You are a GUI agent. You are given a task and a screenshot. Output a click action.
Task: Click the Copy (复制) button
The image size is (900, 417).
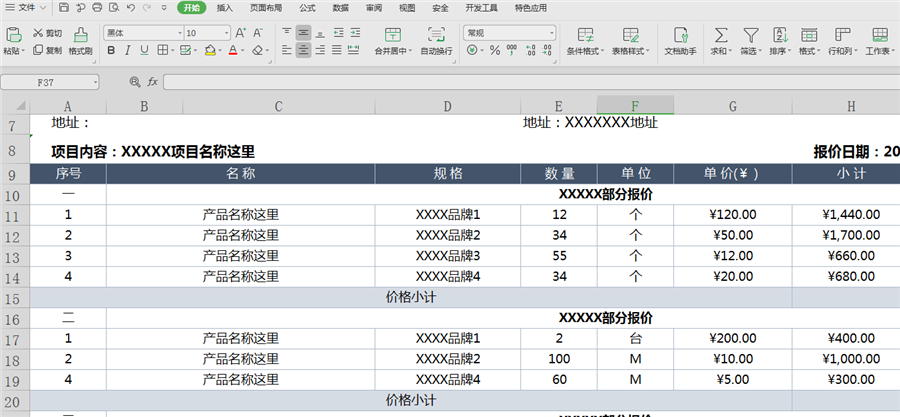click(47, 50)
